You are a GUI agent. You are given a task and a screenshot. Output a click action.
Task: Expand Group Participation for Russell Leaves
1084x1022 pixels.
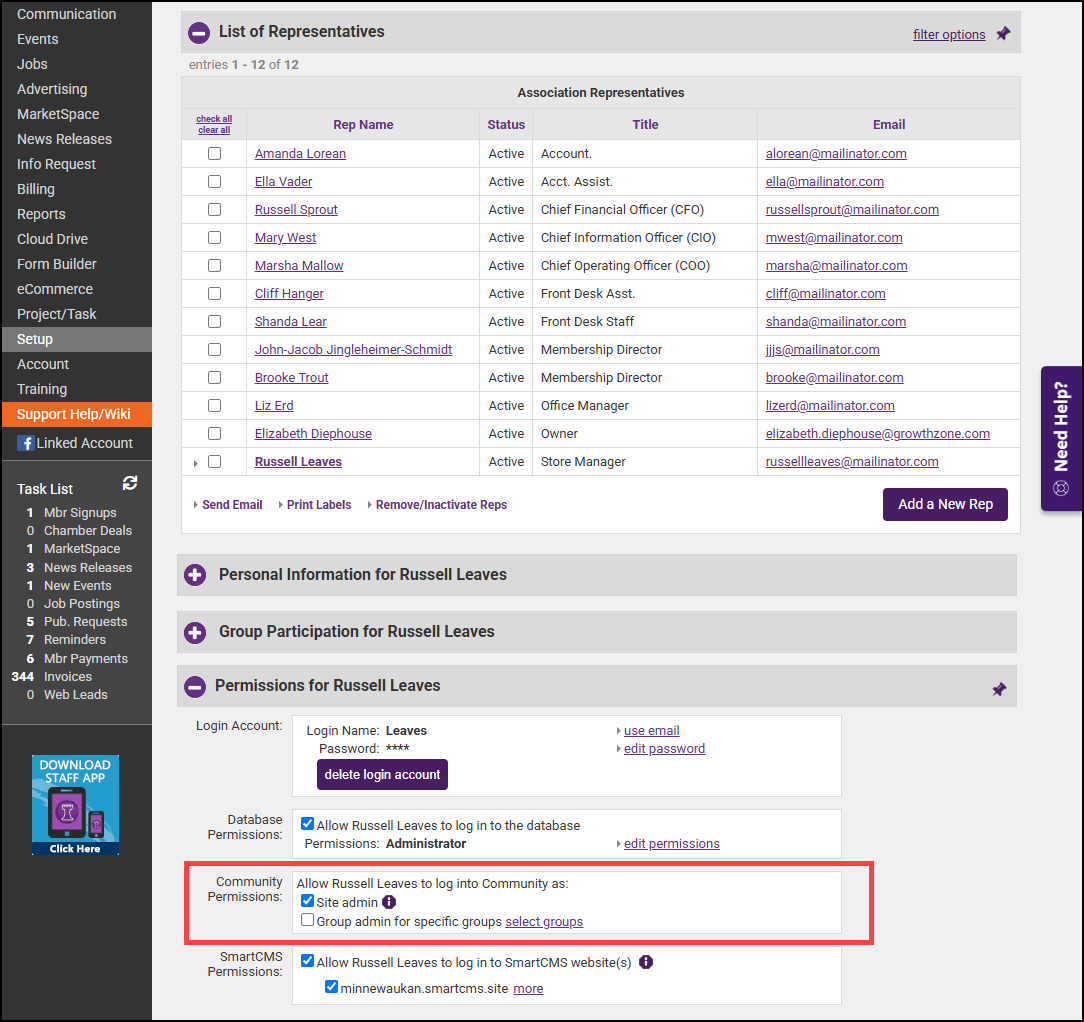coord(195,632)
